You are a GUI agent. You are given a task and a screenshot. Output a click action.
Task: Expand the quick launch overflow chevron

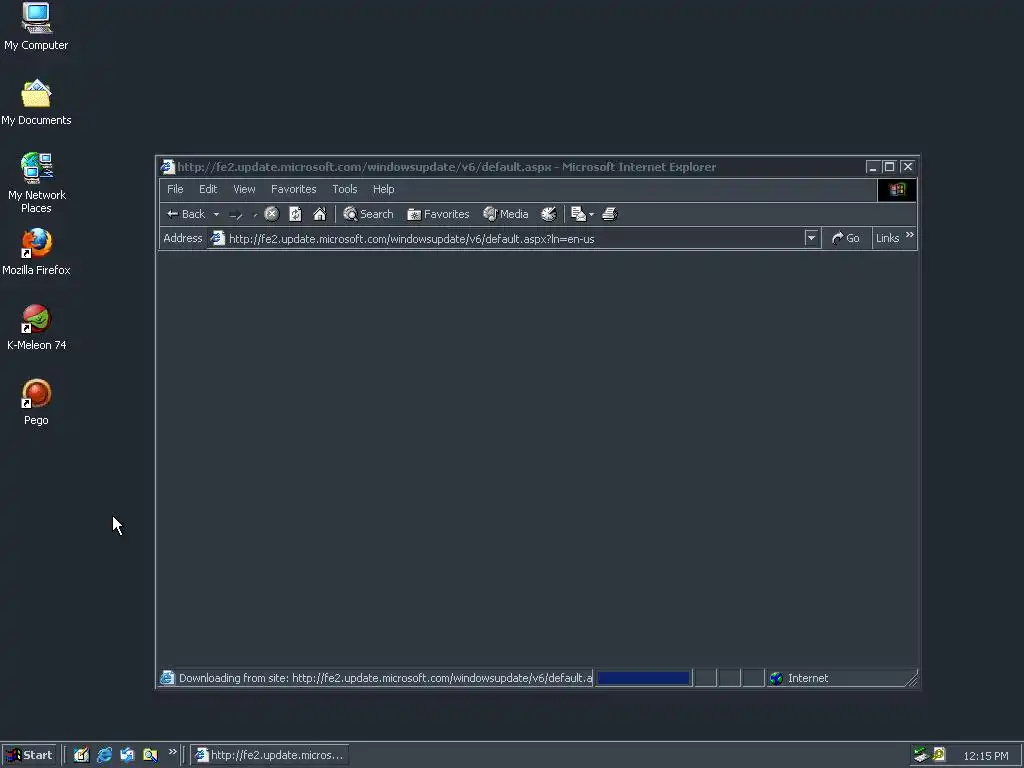tap(172, 752)
